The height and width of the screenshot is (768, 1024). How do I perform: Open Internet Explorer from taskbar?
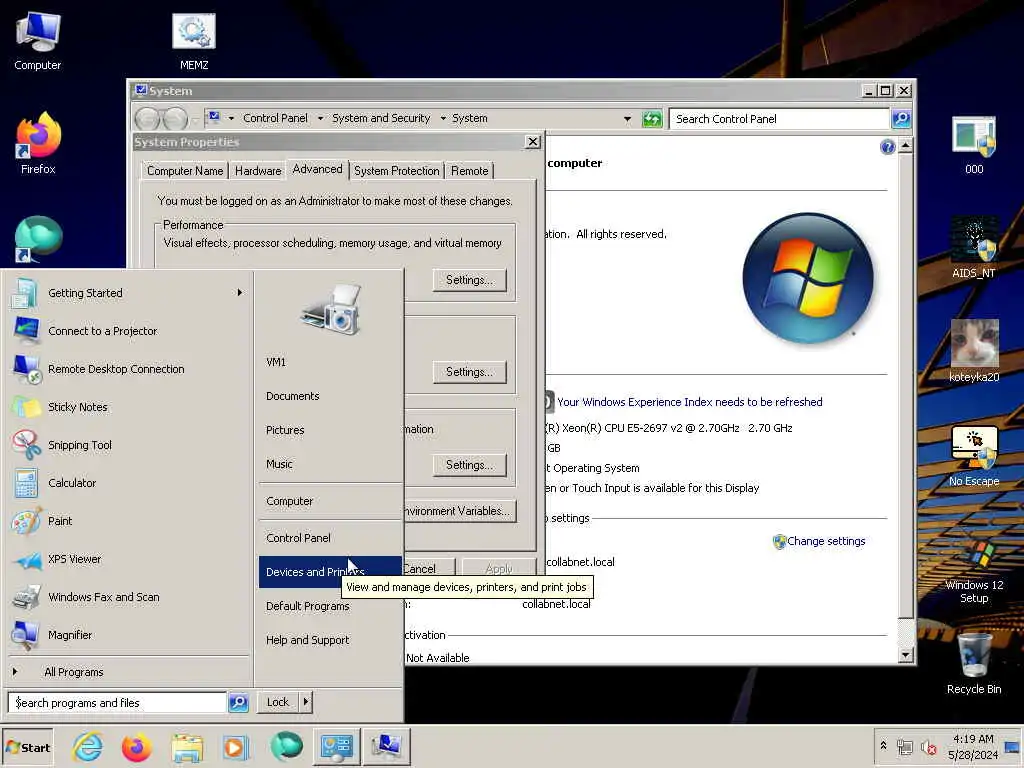[88, 747]
